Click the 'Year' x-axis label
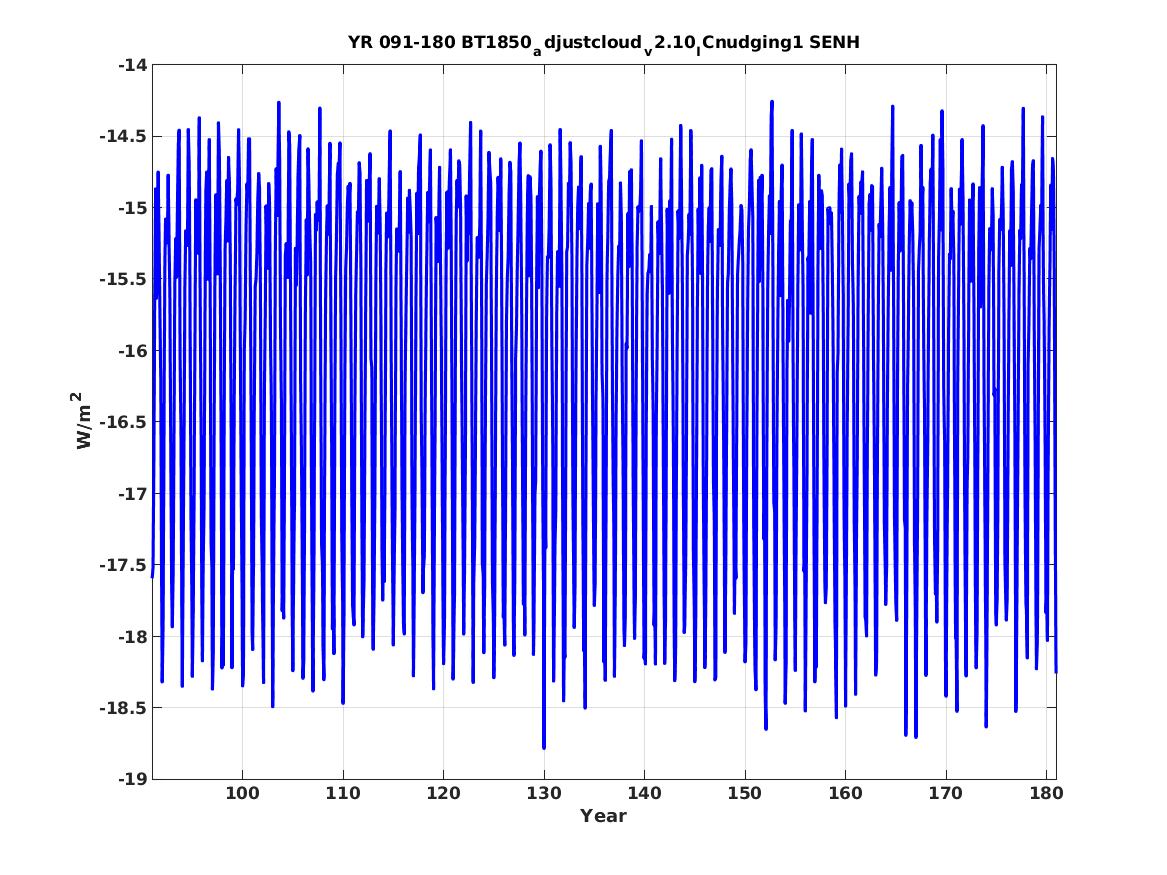 604,816
